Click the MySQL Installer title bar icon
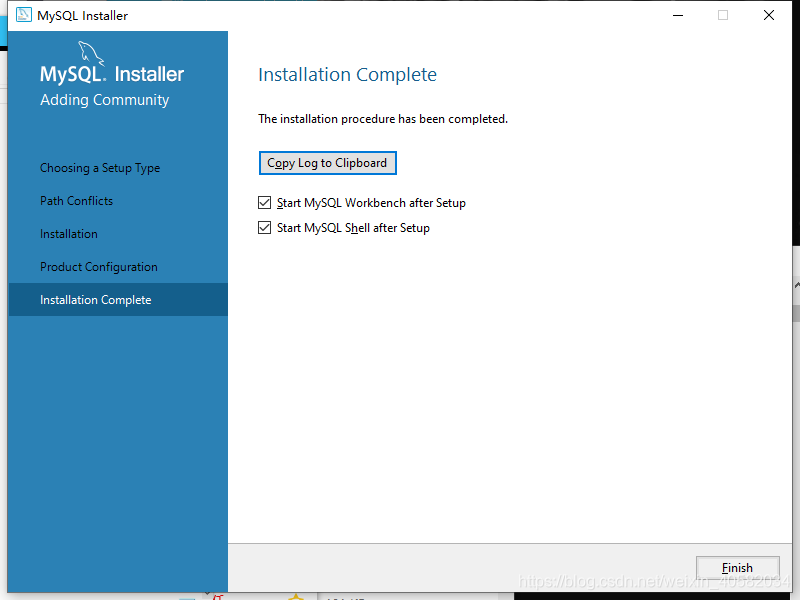 (x=23, y=15)
